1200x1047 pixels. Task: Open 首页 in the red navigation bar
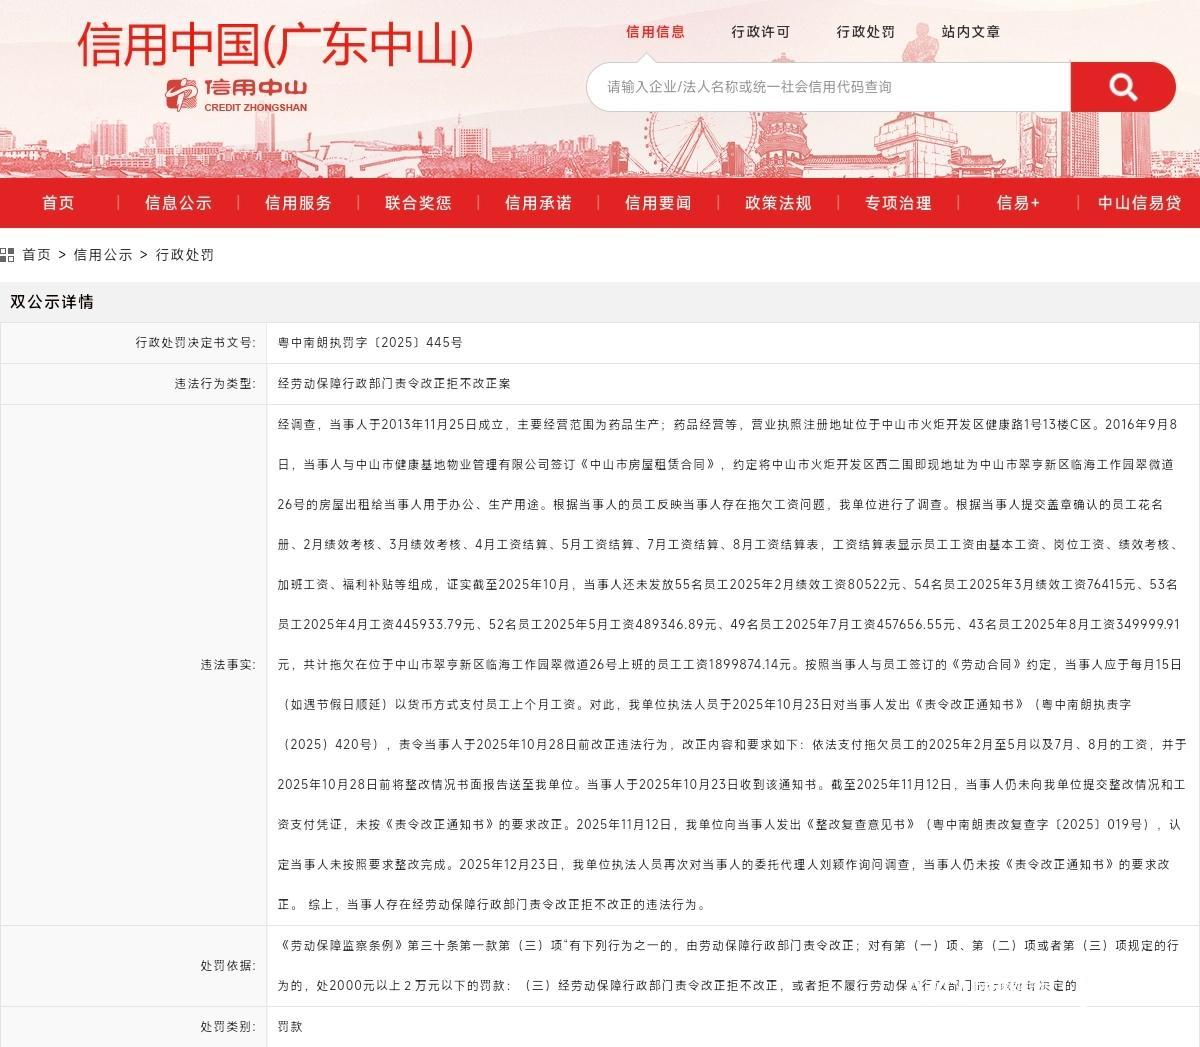click(58, 203)
